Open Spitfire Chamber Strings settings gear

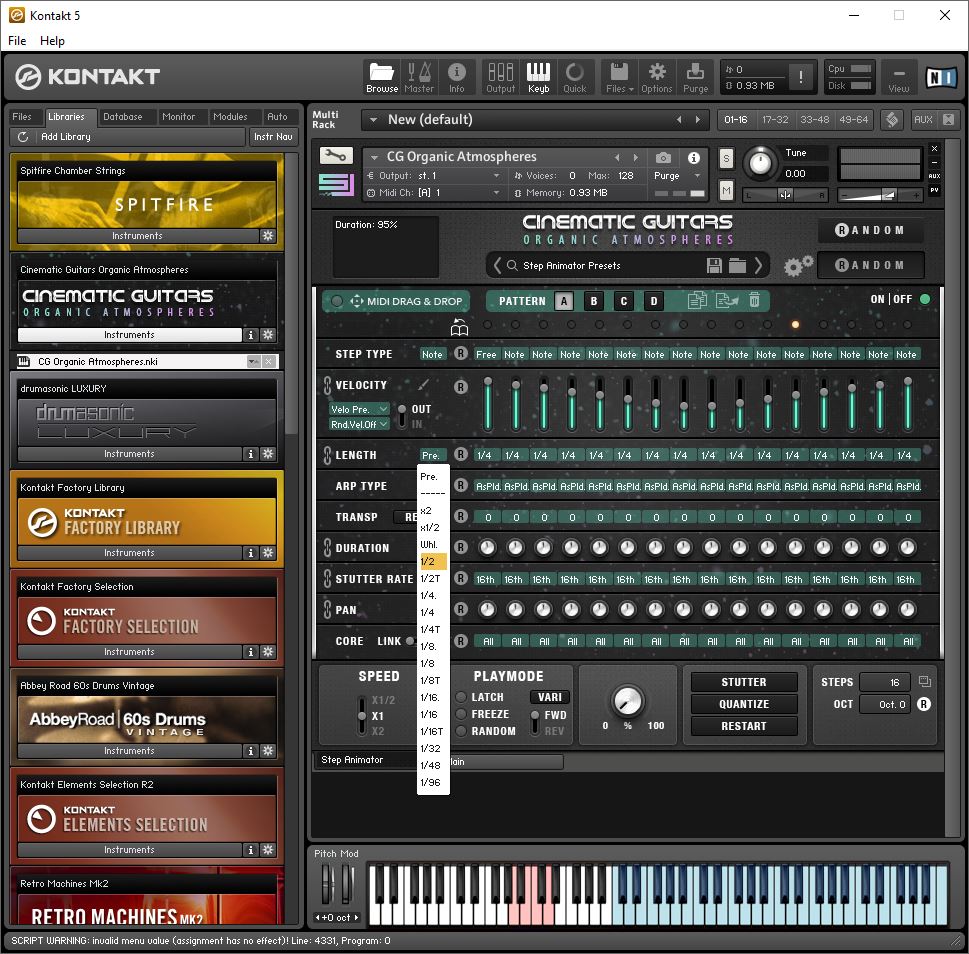click(268, 235)
